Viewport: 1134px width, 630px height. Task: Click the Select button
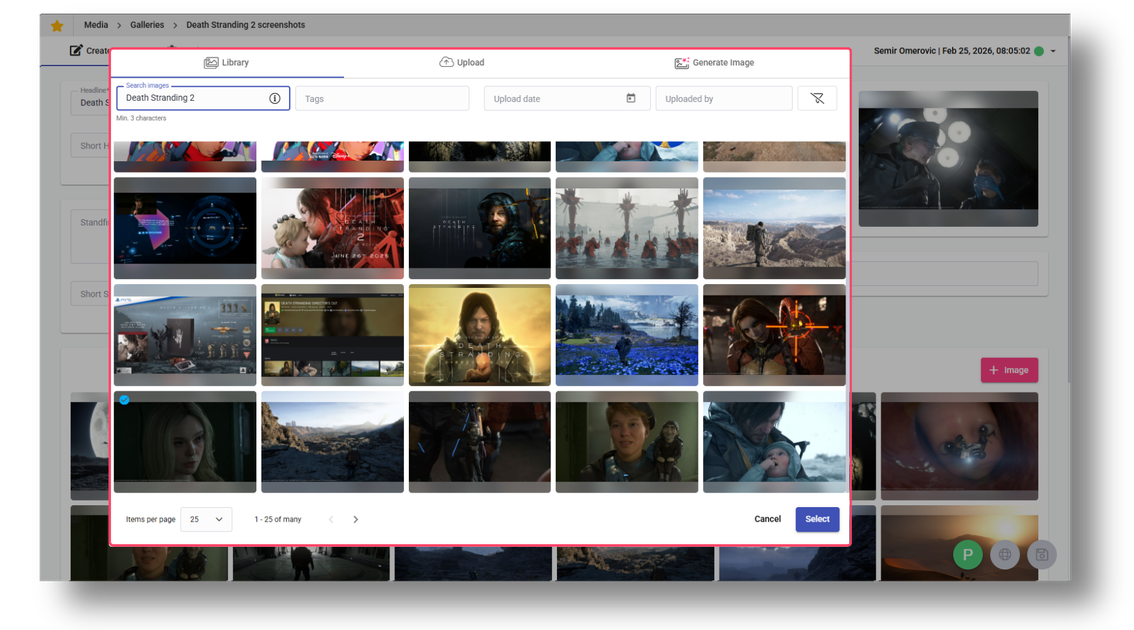(x=817, y=519)
